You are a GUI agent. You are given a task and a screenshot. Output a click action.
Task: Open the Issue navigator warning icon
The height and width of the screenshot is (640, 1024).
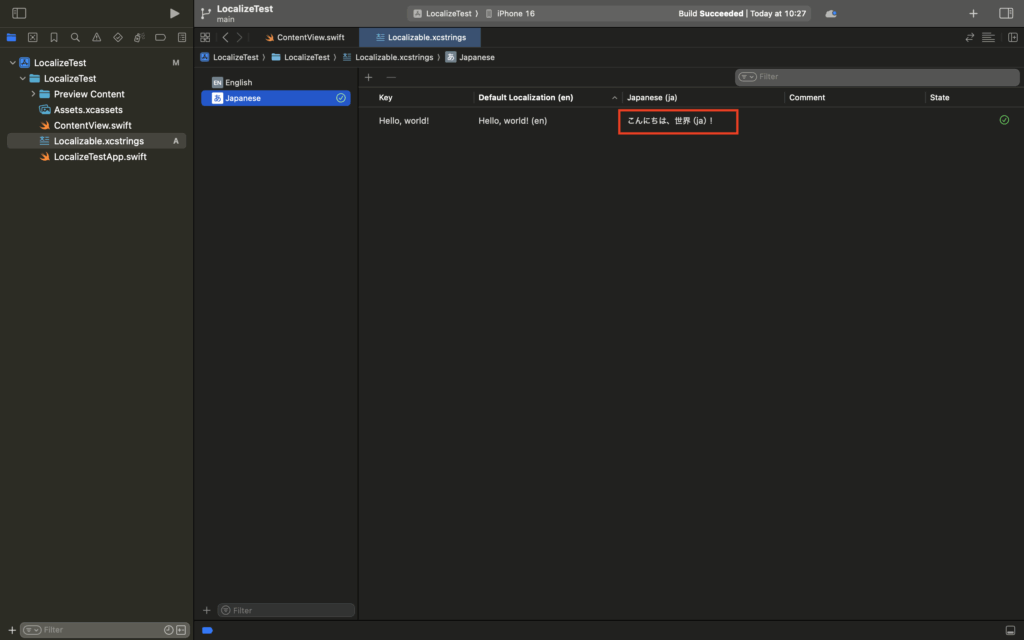click(97, 37)
